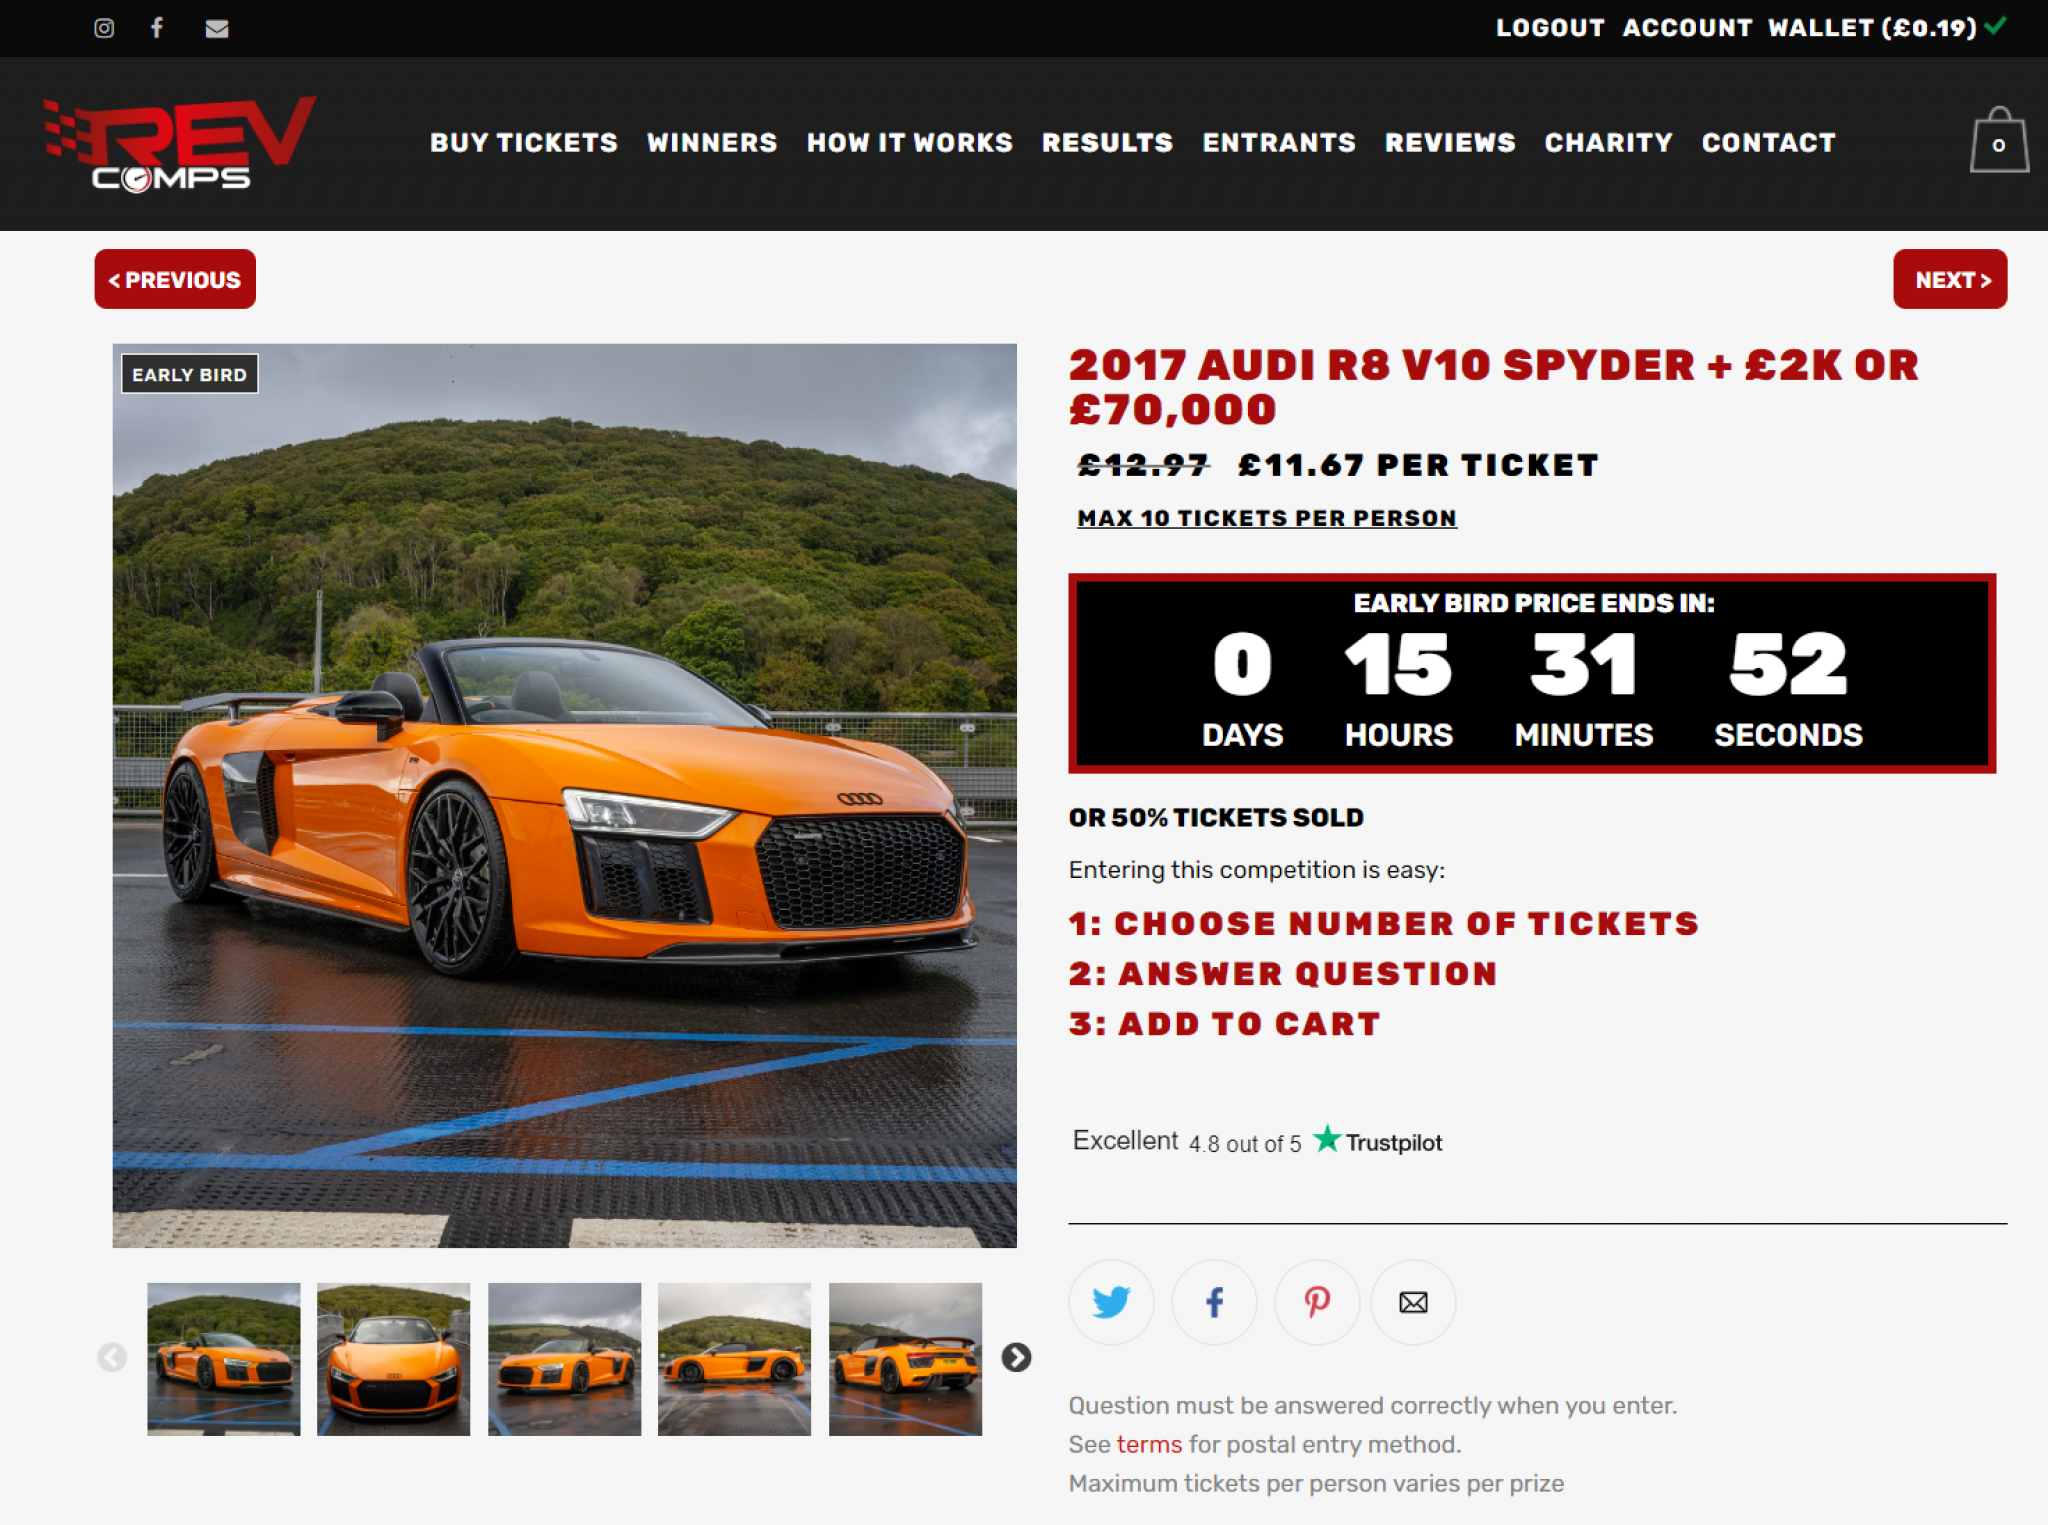Select the front-view car thumbnail
This screenshot has height=1525, width=2048.
point(394,1359)
